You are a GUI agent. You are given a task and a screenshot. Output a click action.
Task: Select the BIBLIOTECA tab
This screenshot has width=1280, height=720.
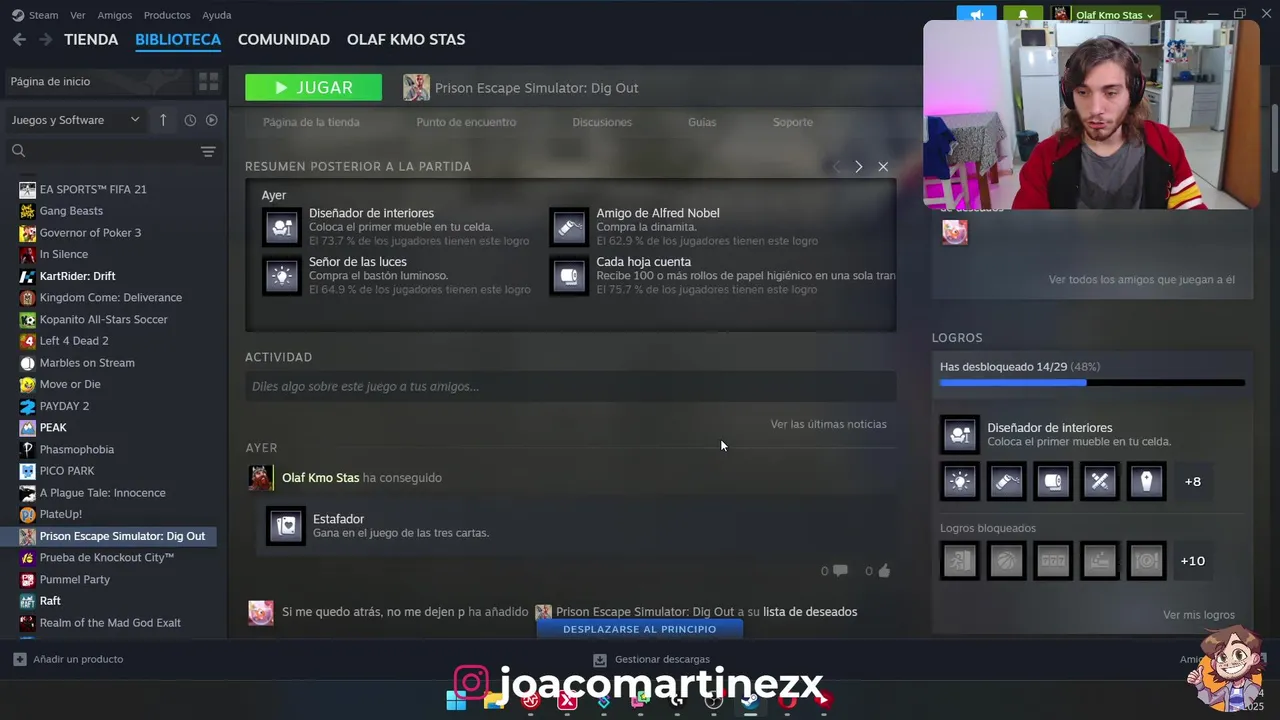click(x=178, y=39)
